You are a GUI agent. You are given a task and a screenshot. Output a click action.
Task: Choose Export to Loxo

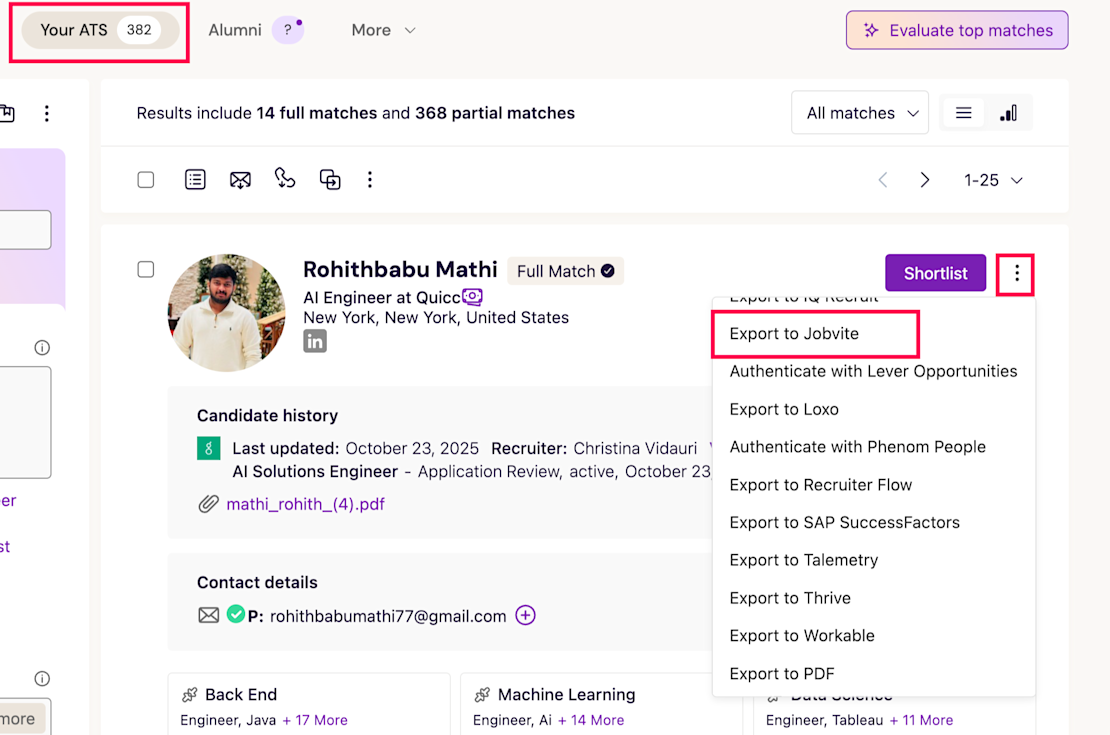[784, 409]
